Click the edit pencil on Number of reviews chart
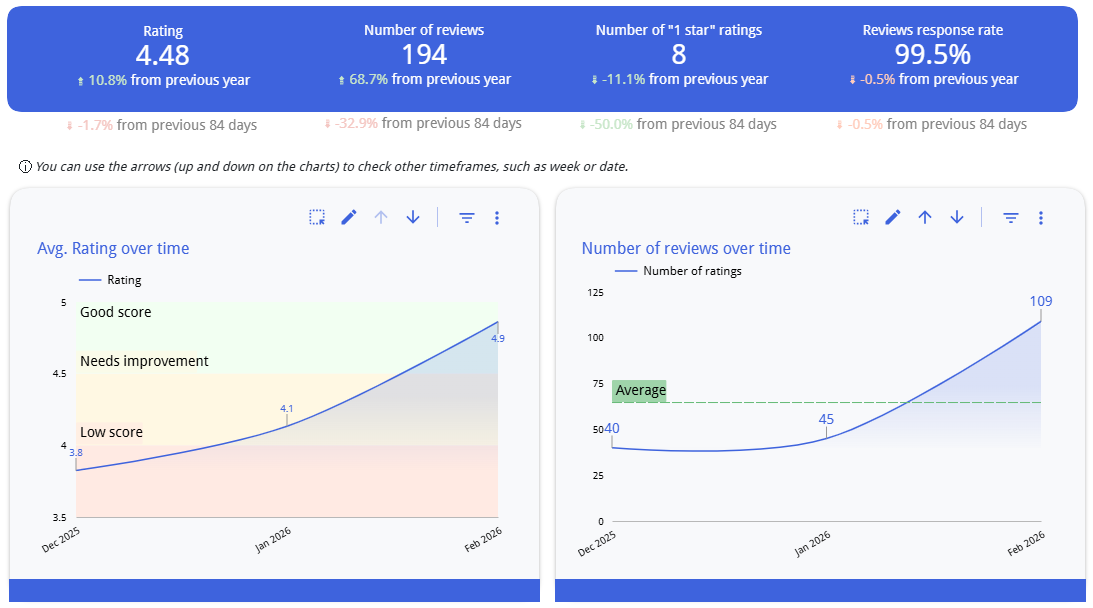 click(893, 217)
